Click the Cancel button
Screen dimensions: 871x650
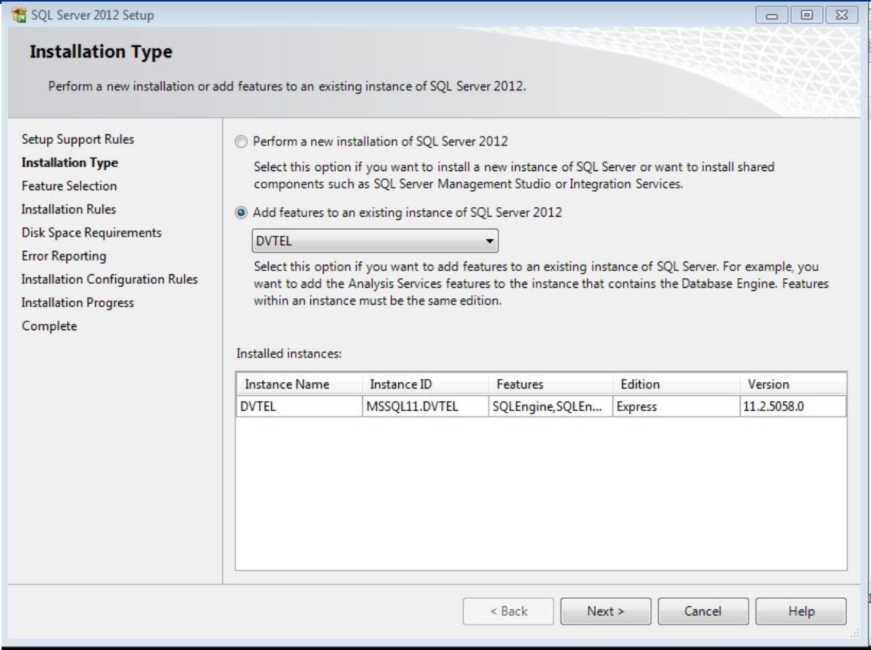click(x=702, y=611)
